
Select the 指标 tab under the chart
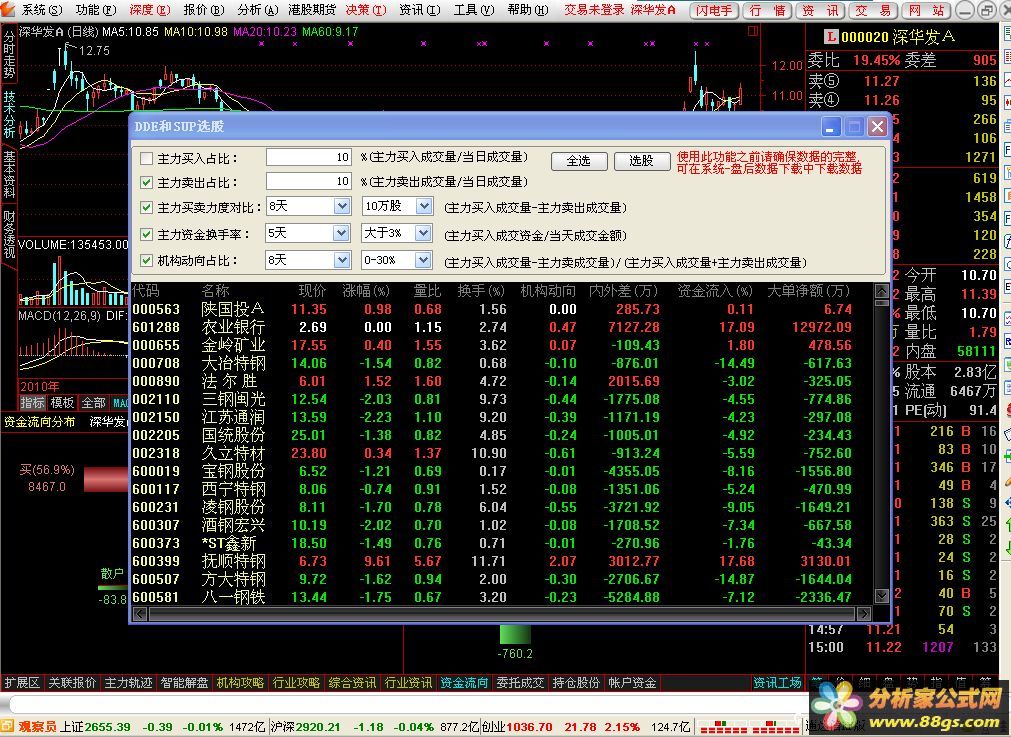(x=32, y=403)
